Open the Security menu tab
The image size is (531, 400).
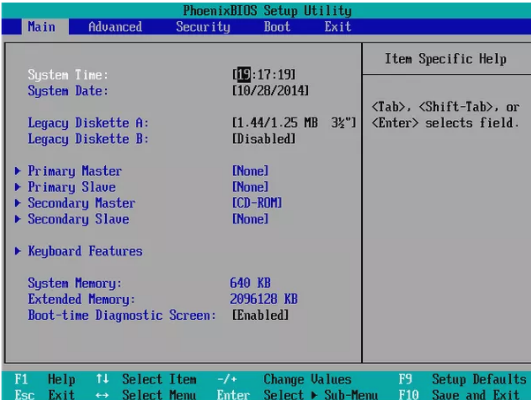coord(203,27)
